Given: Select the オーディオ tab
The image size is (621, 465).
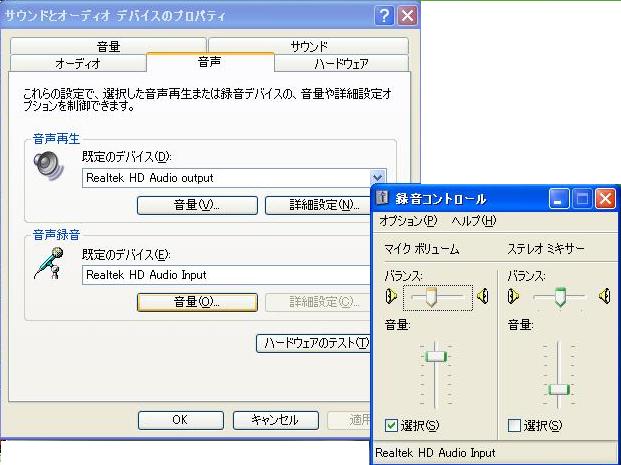Looking at the screenshot, I should 78,63.
